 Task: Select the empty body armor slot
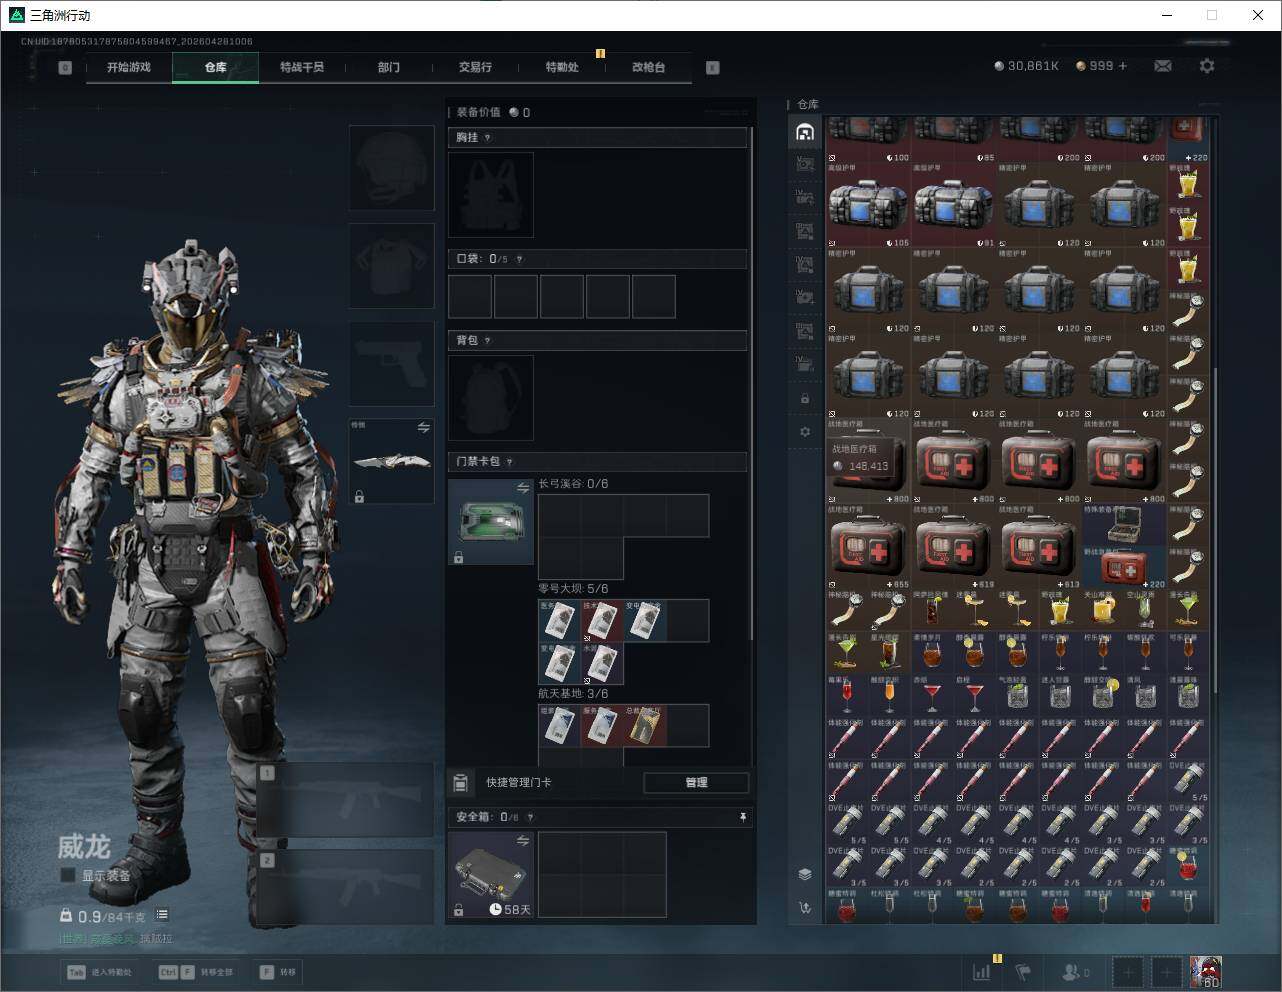click(x=392, y=266)
